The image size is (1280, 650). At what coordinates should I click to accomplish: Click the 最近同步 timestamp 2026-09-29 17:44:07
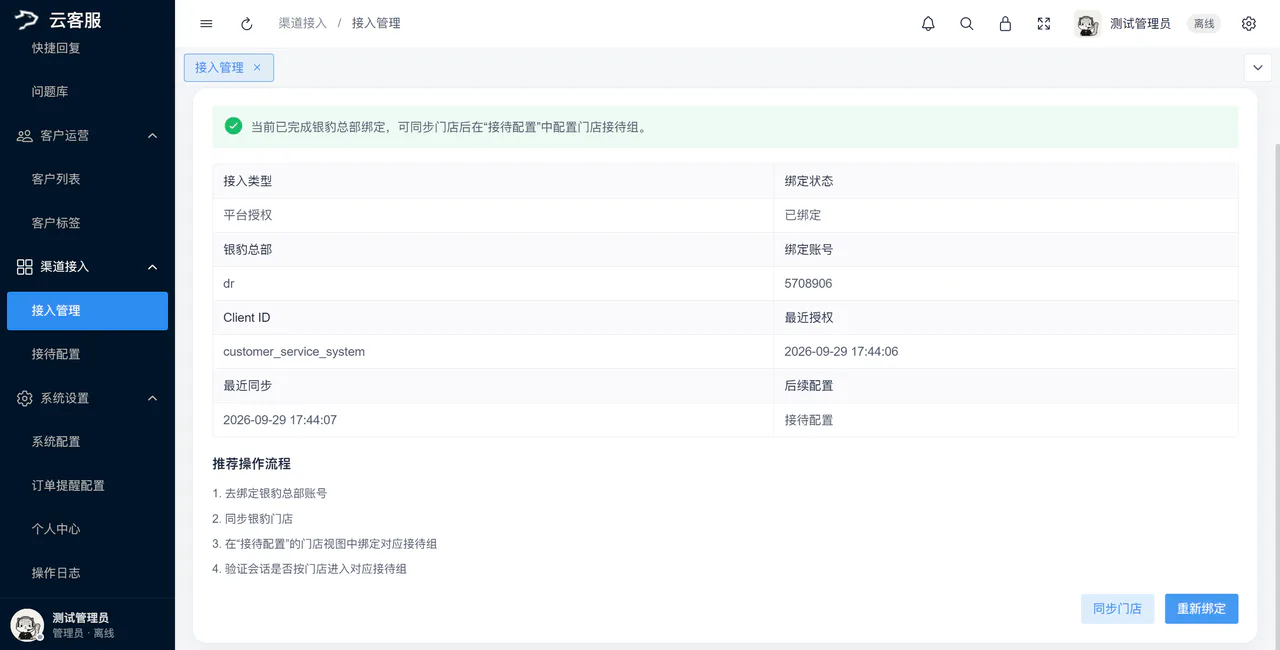point(280,420)
